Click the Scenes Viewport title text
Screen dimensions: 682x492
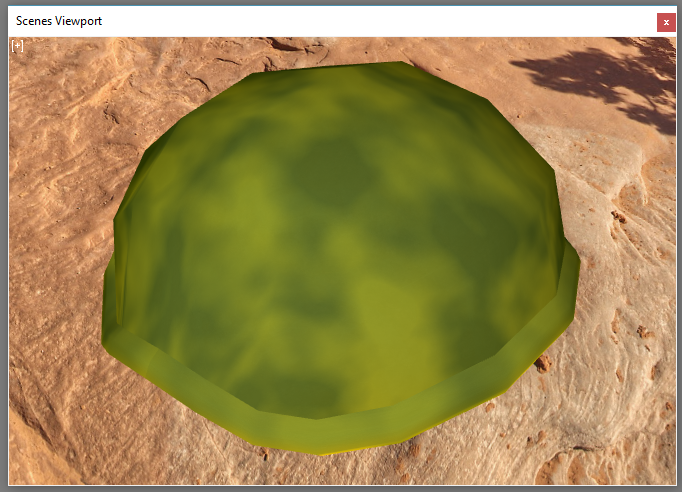(58, 21)
